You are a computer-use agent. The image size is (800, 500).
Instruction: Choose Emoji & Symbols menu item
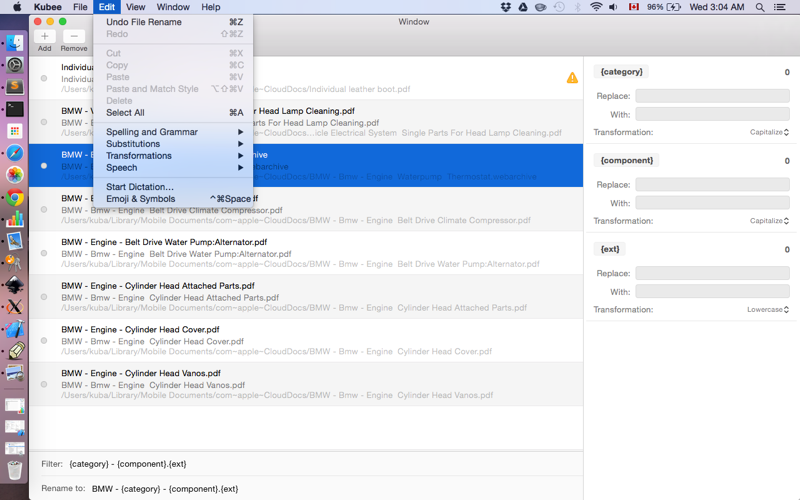pyautogui.click(x=173, y=199)
